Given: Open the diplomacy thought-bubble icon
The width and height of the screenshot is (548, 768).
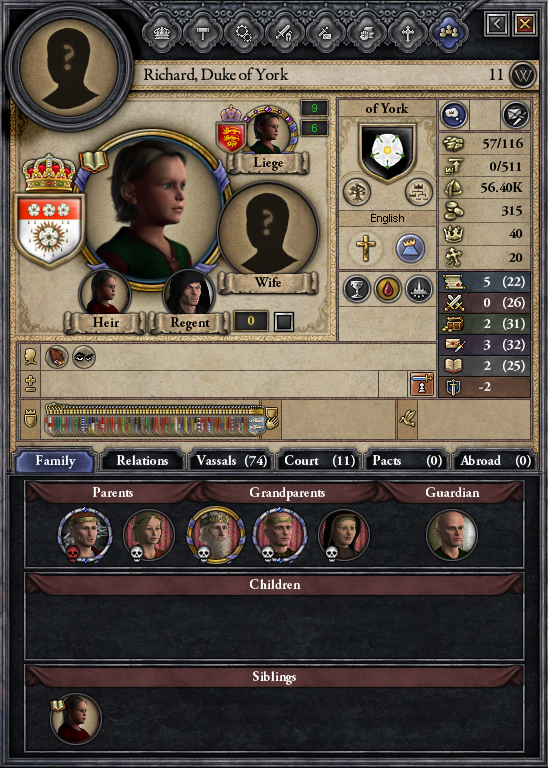Looking at the screenshot, I should click(453, 115).
